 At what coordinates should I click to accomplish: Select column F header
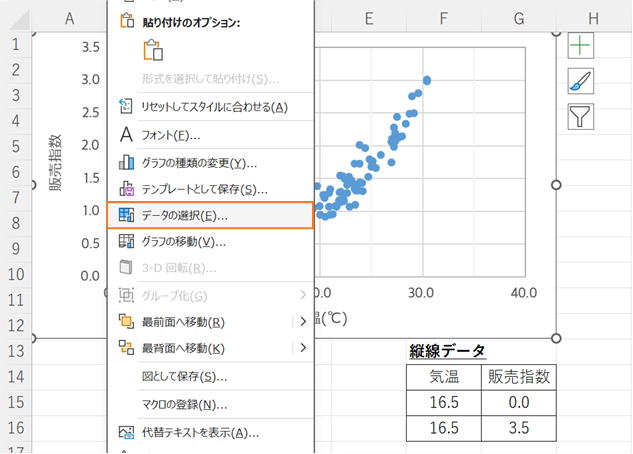pyautogui.click(x=444, y=19)
